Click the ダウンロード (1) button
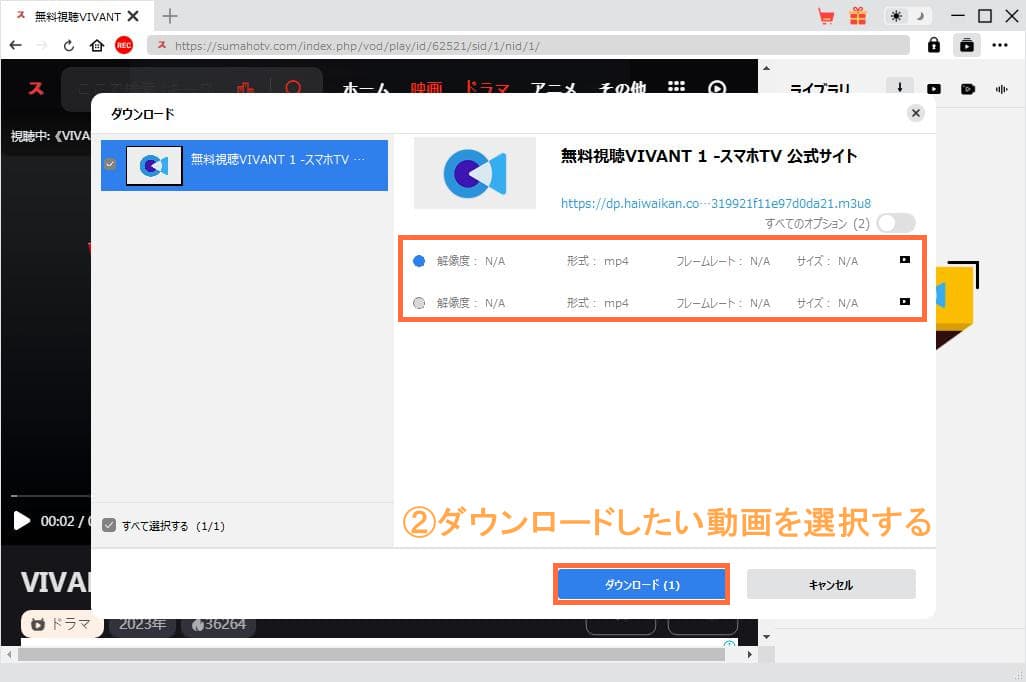 click(x=641, y=584)
